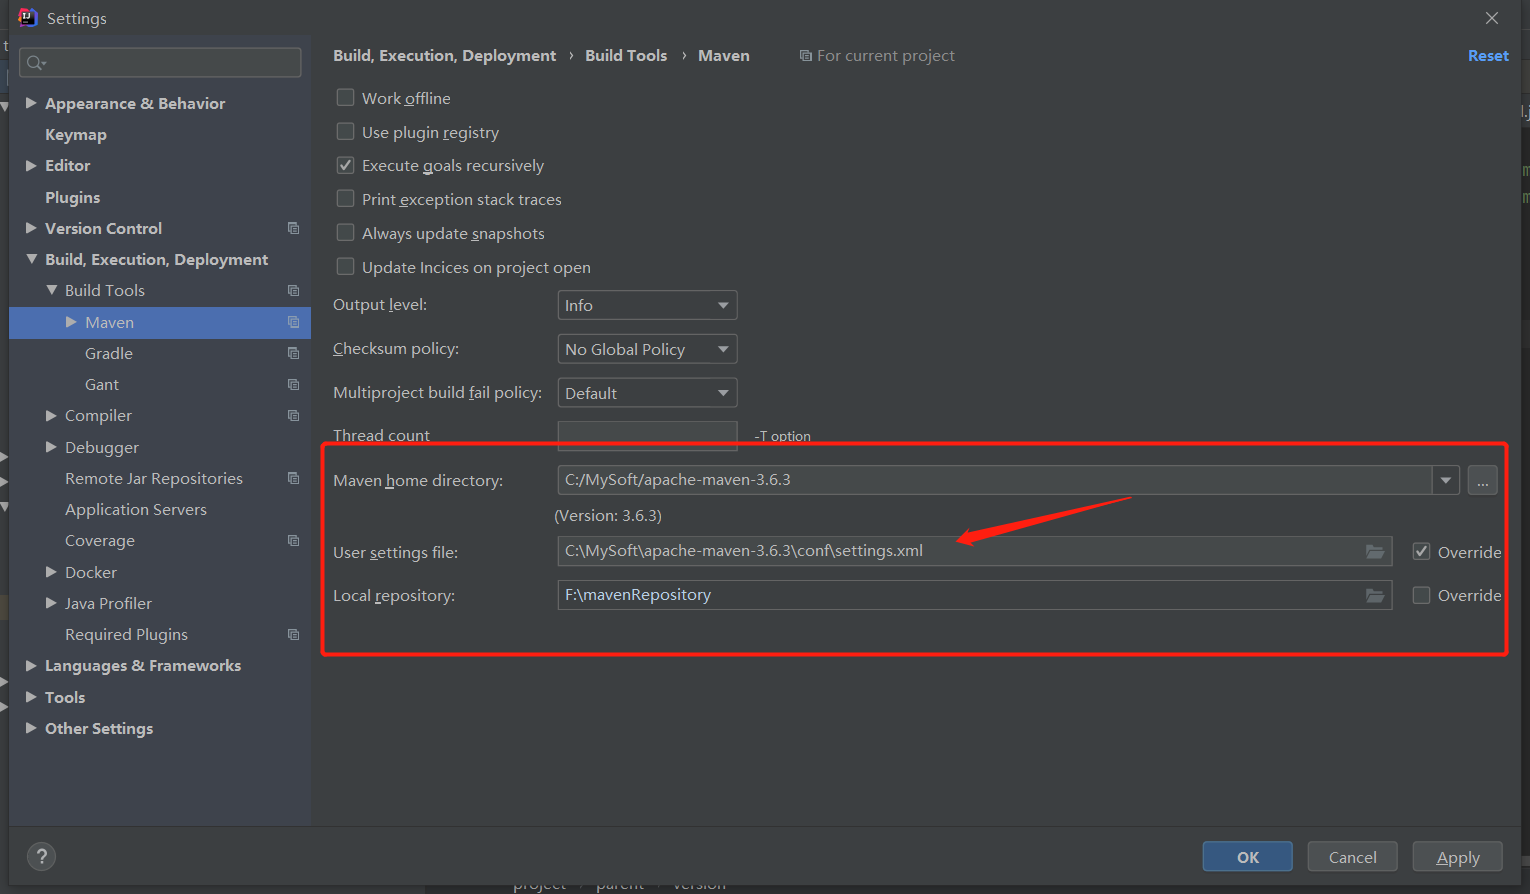Collapse Build, Execution, Deployment node
1530x894 pixels.
tap(31, 259)
